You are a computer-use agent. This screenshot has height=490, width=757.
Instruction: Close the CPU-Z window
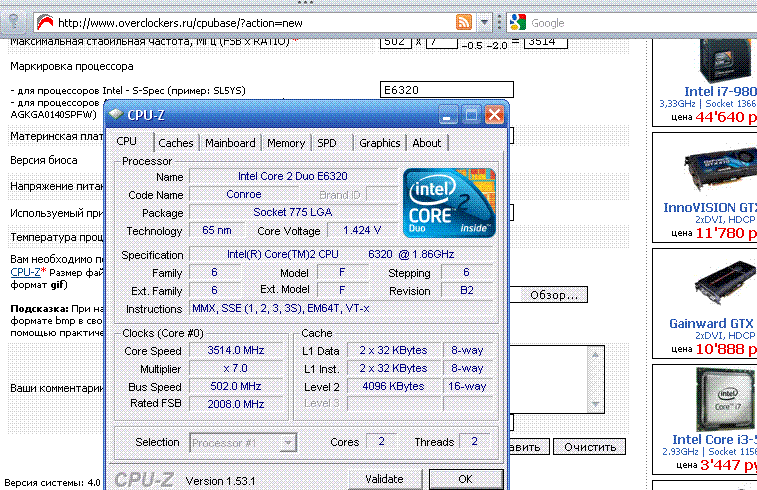[494, 115]
